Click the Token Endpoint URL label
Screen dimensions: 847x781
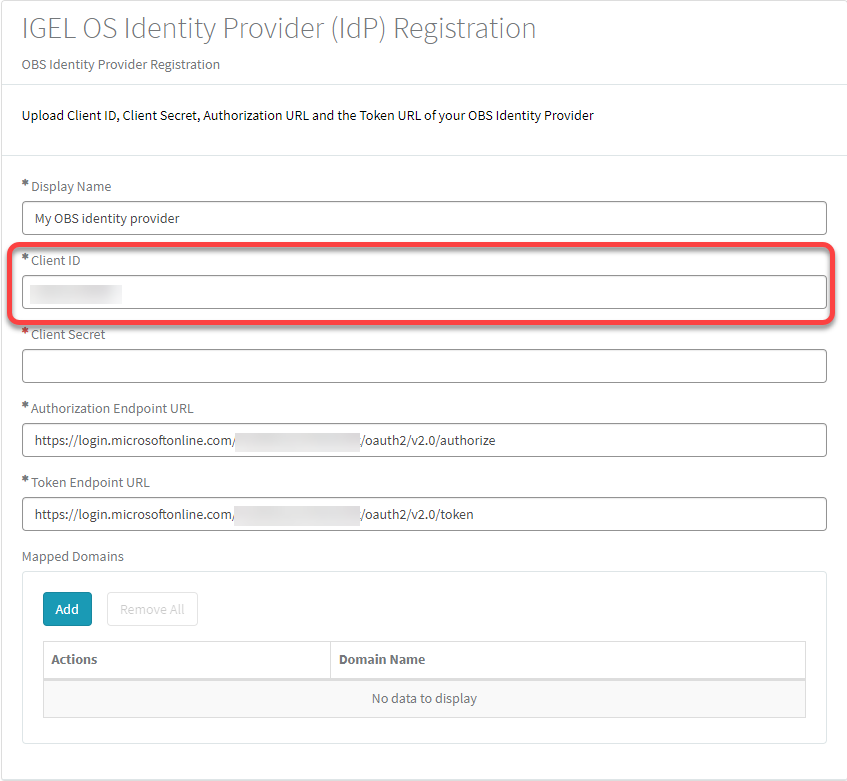tap(90, 482)
